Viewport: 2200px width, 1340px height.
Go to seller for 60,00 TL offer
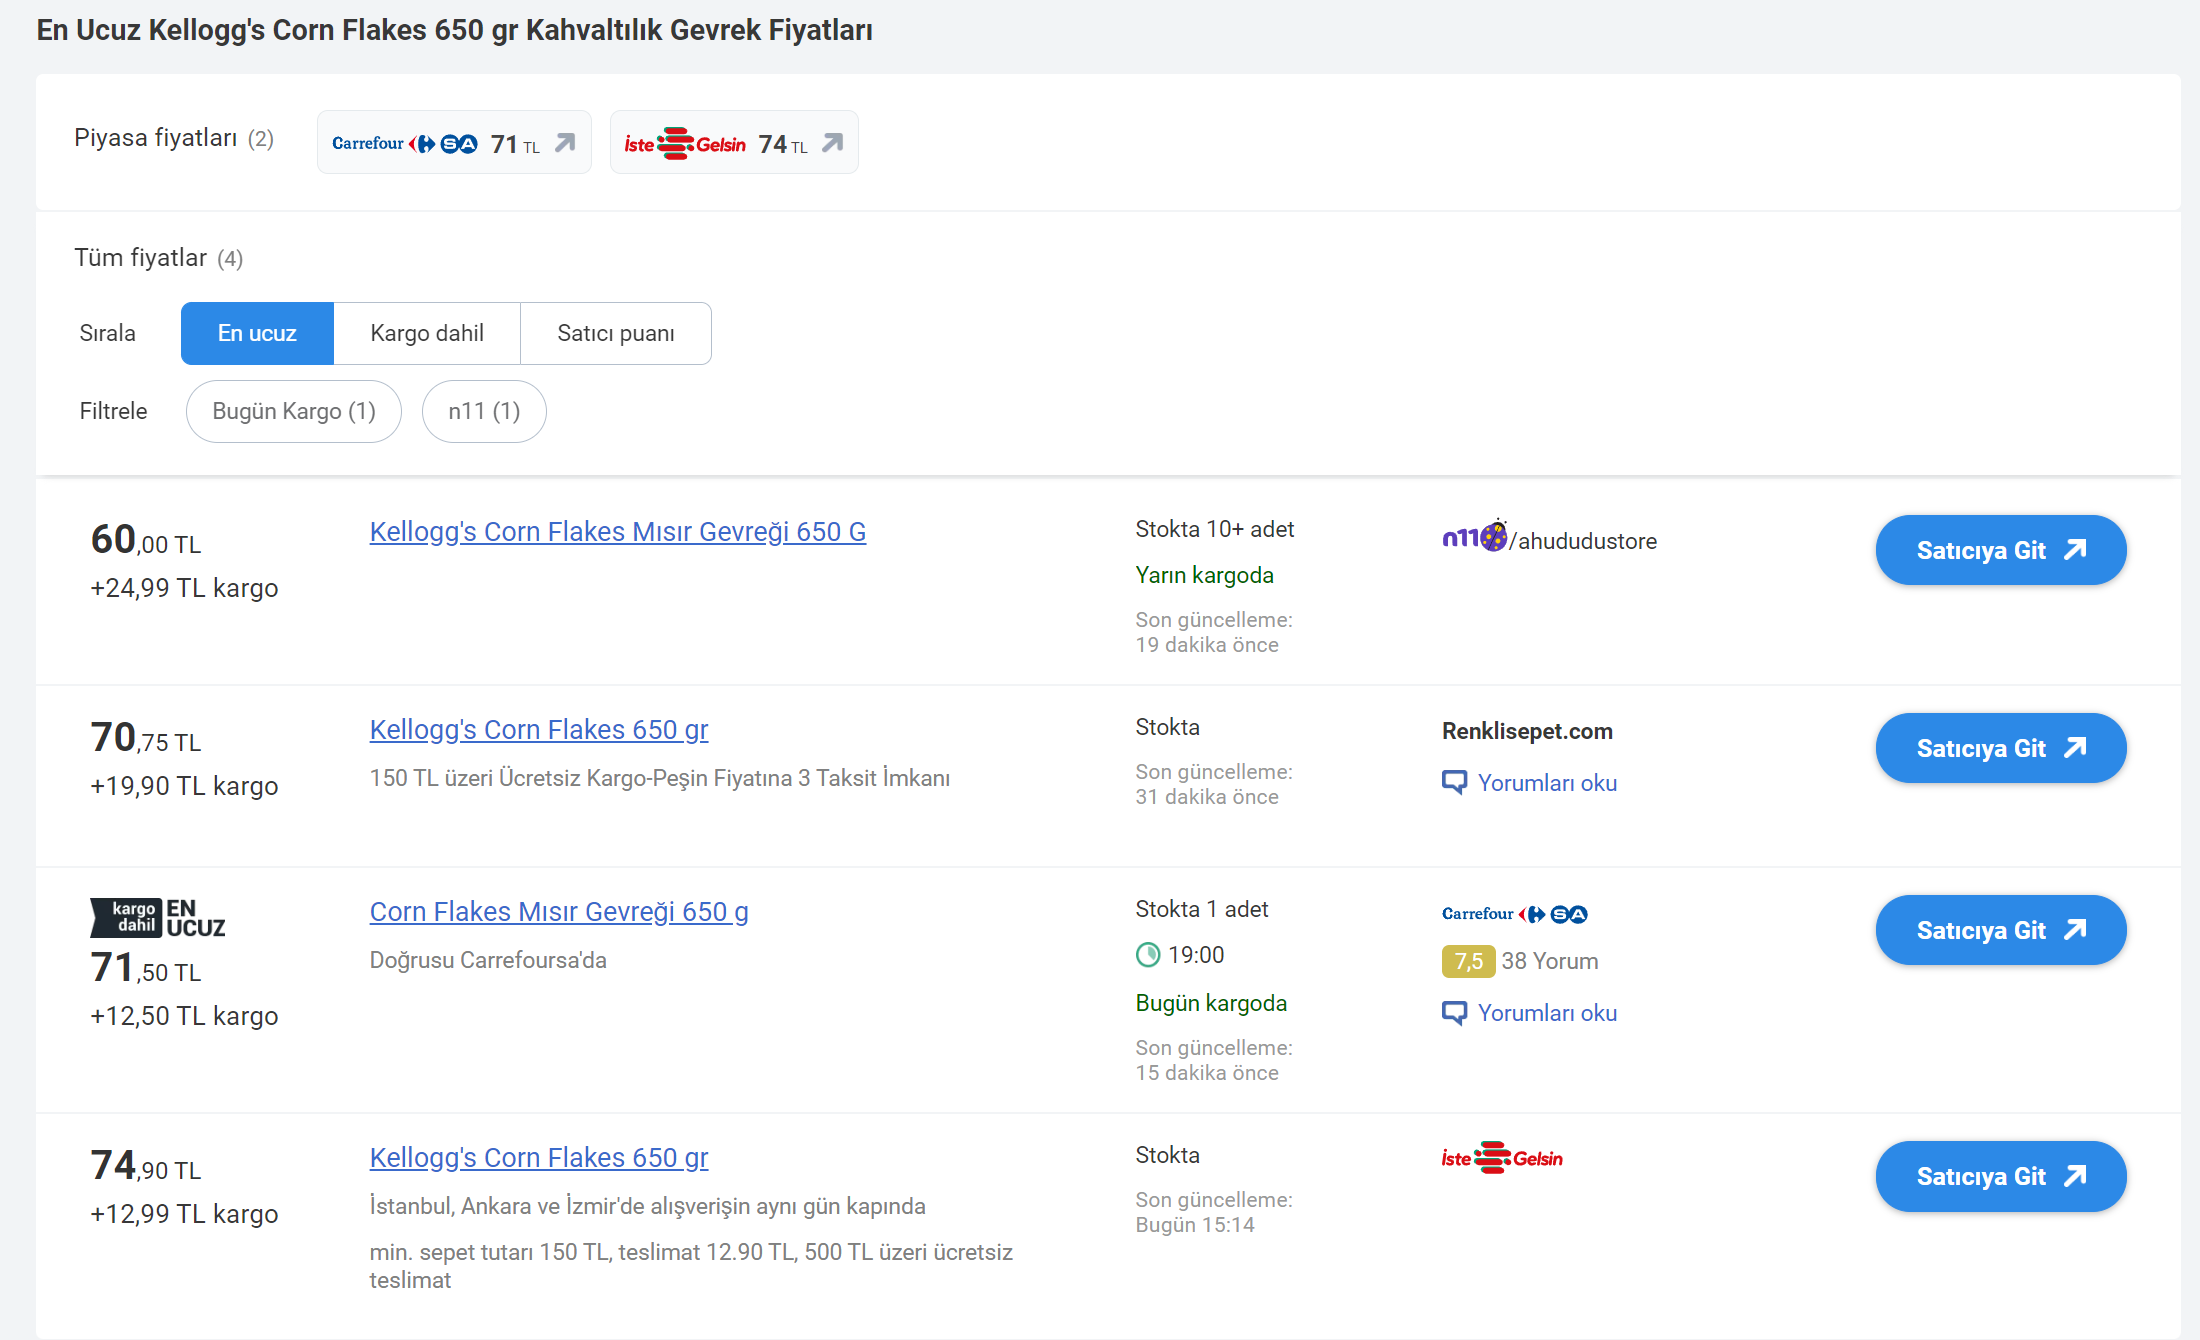(2001, 550)
